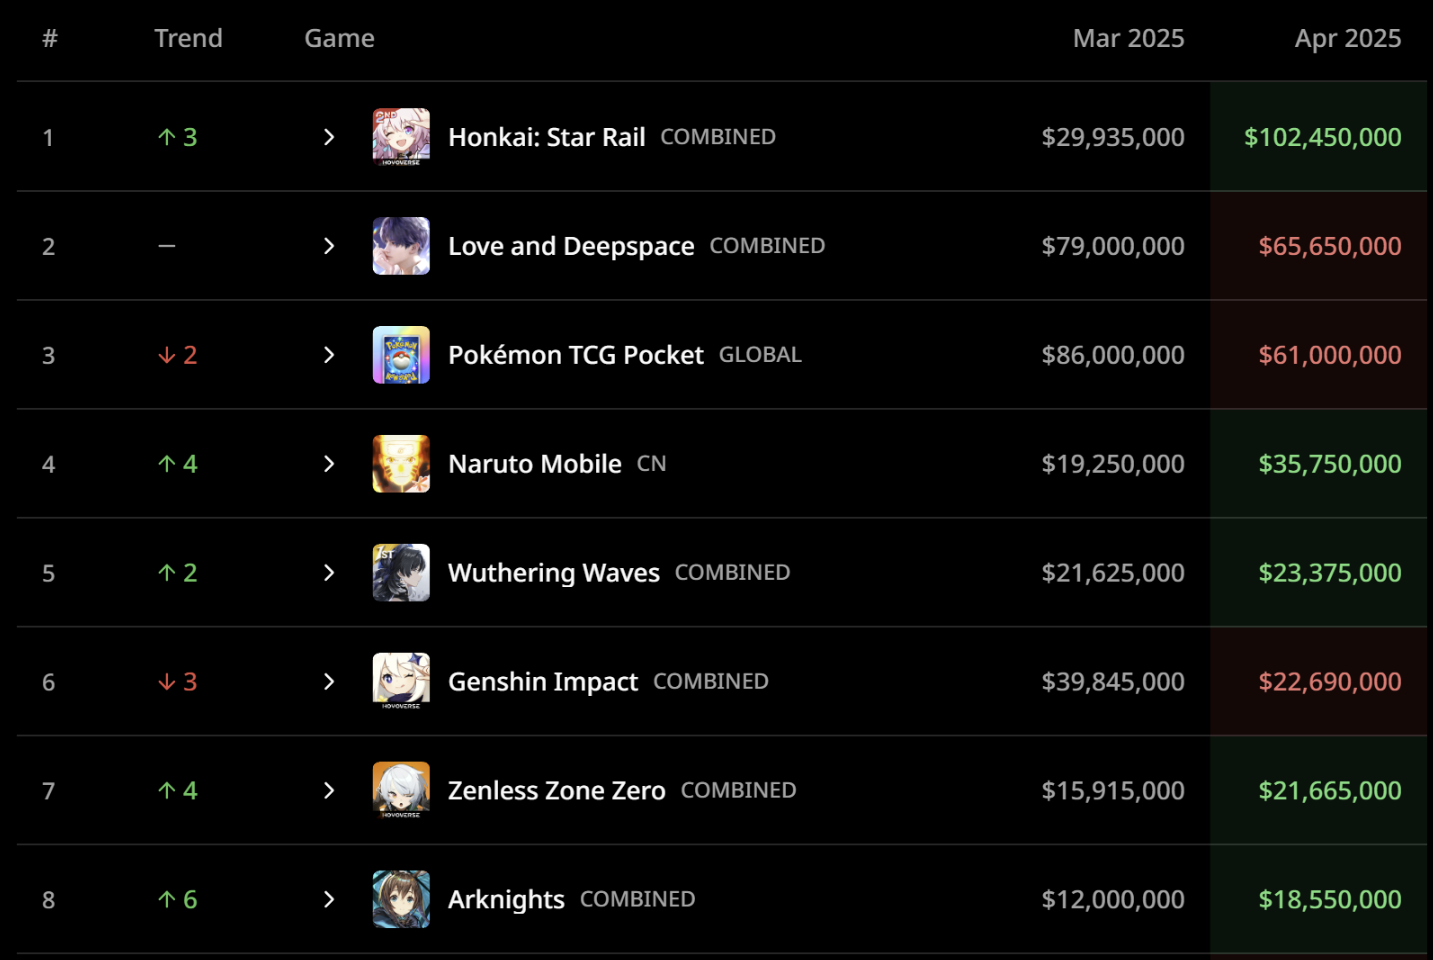Click Honkai's $102,450,000 April revenue cell
Screen dimensions: 1433x960
click(1322, 137)
